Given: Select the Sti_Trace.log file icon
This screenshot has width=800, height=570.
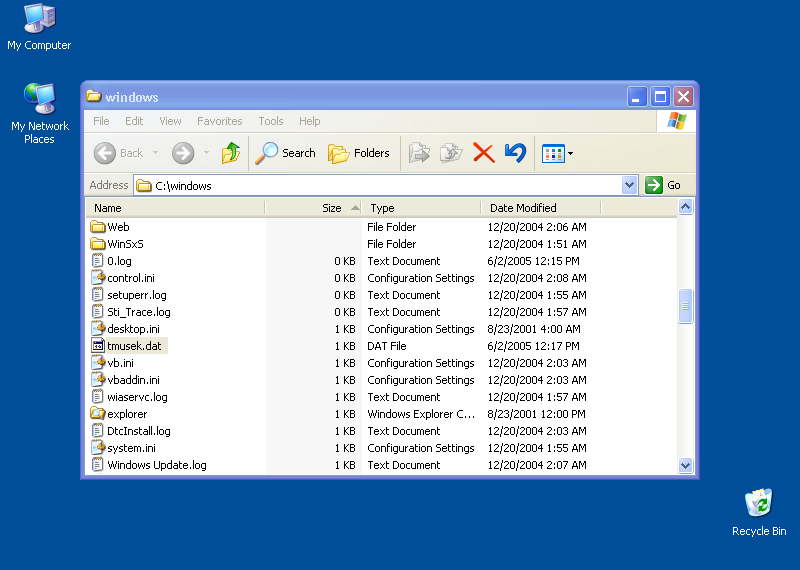Looking at the screenshot, I should [x=97, y=312].
